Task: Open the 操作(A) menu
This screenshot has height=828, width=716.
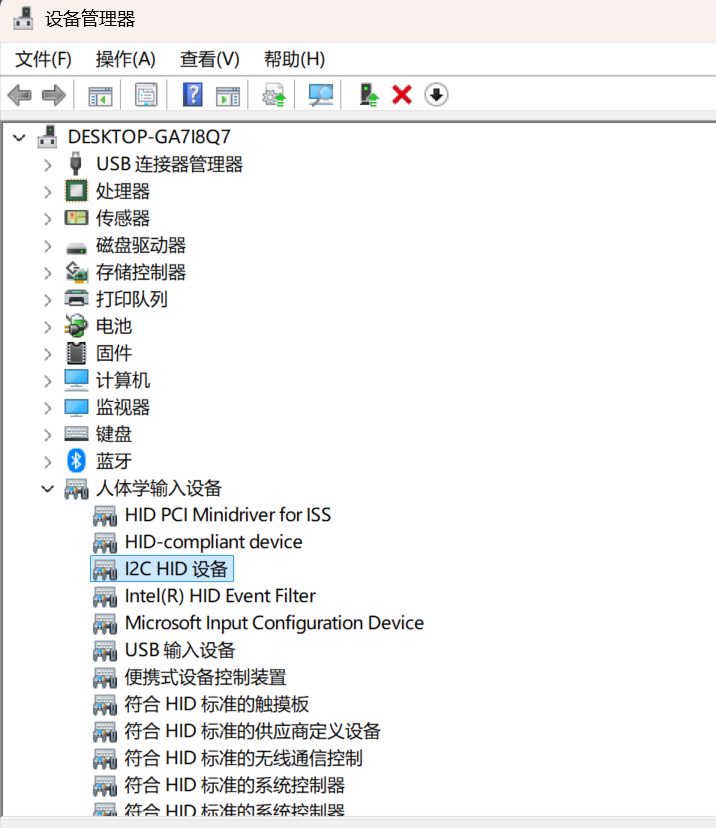Action: (126, 59)
